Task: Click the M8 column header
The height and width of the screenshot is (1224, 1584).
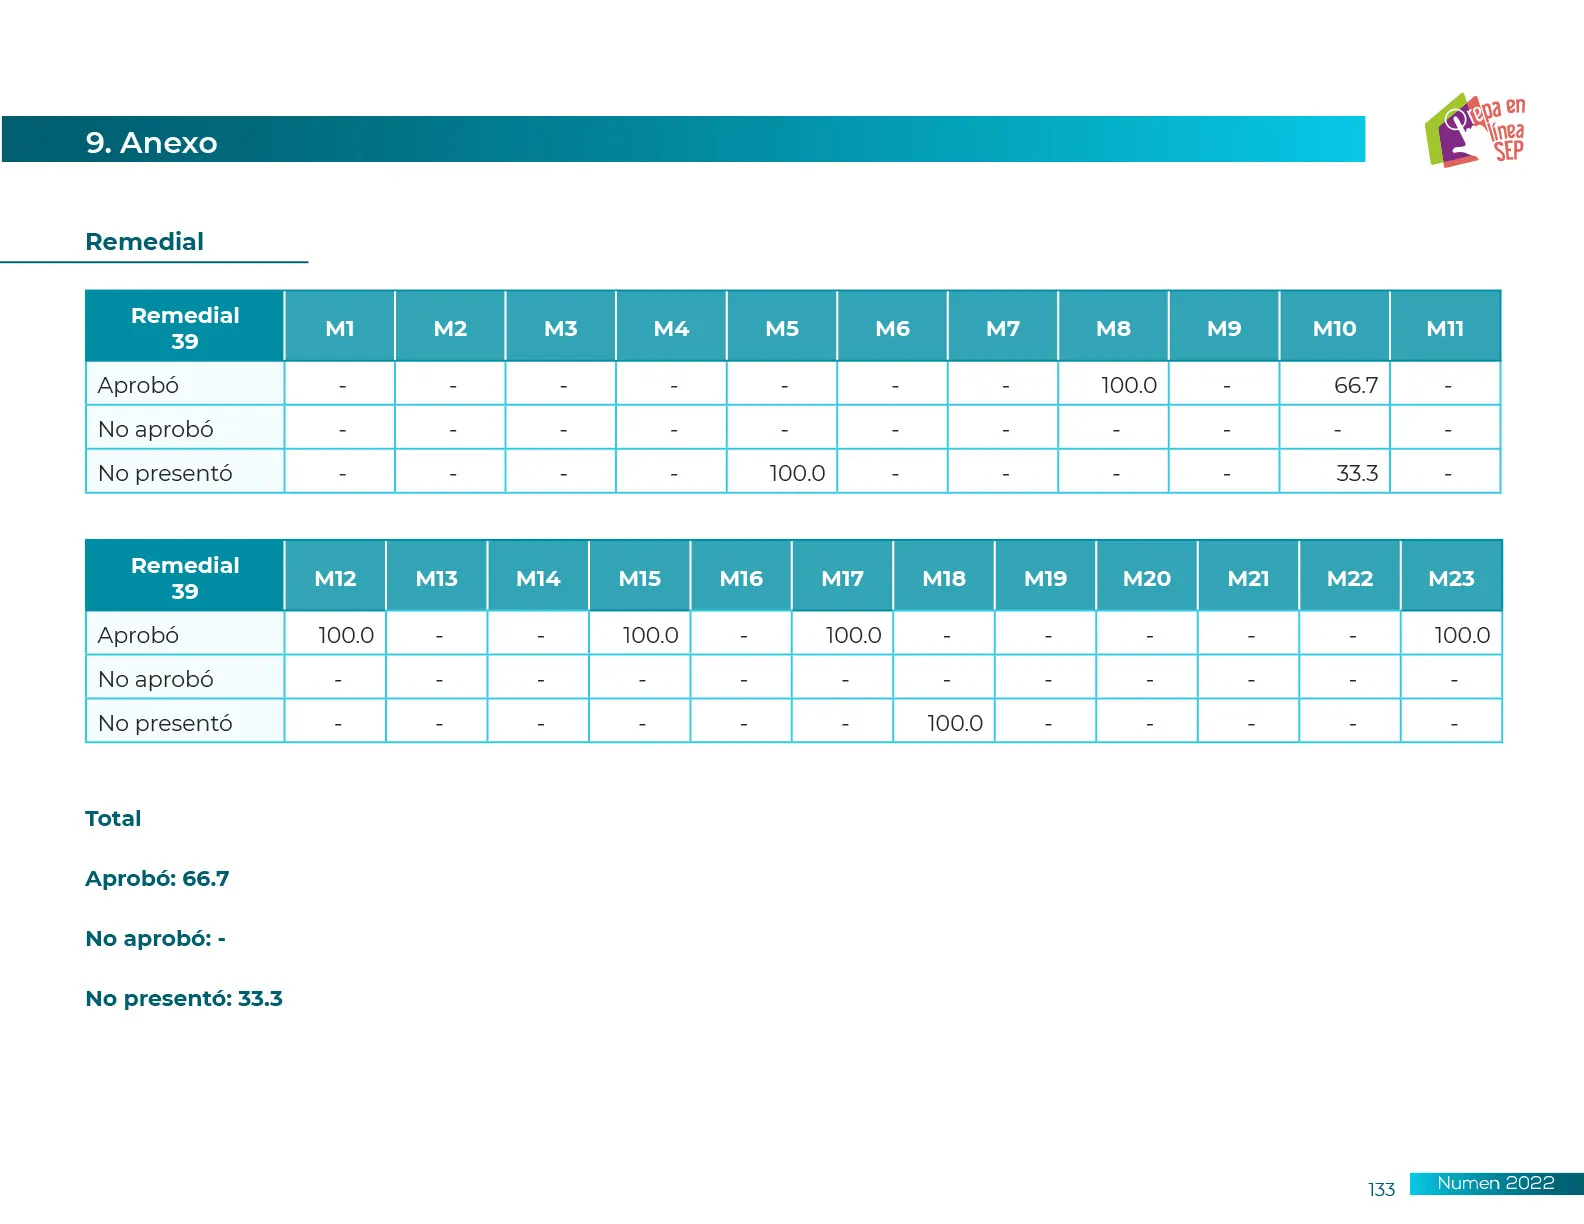Action: point(1113,328)
